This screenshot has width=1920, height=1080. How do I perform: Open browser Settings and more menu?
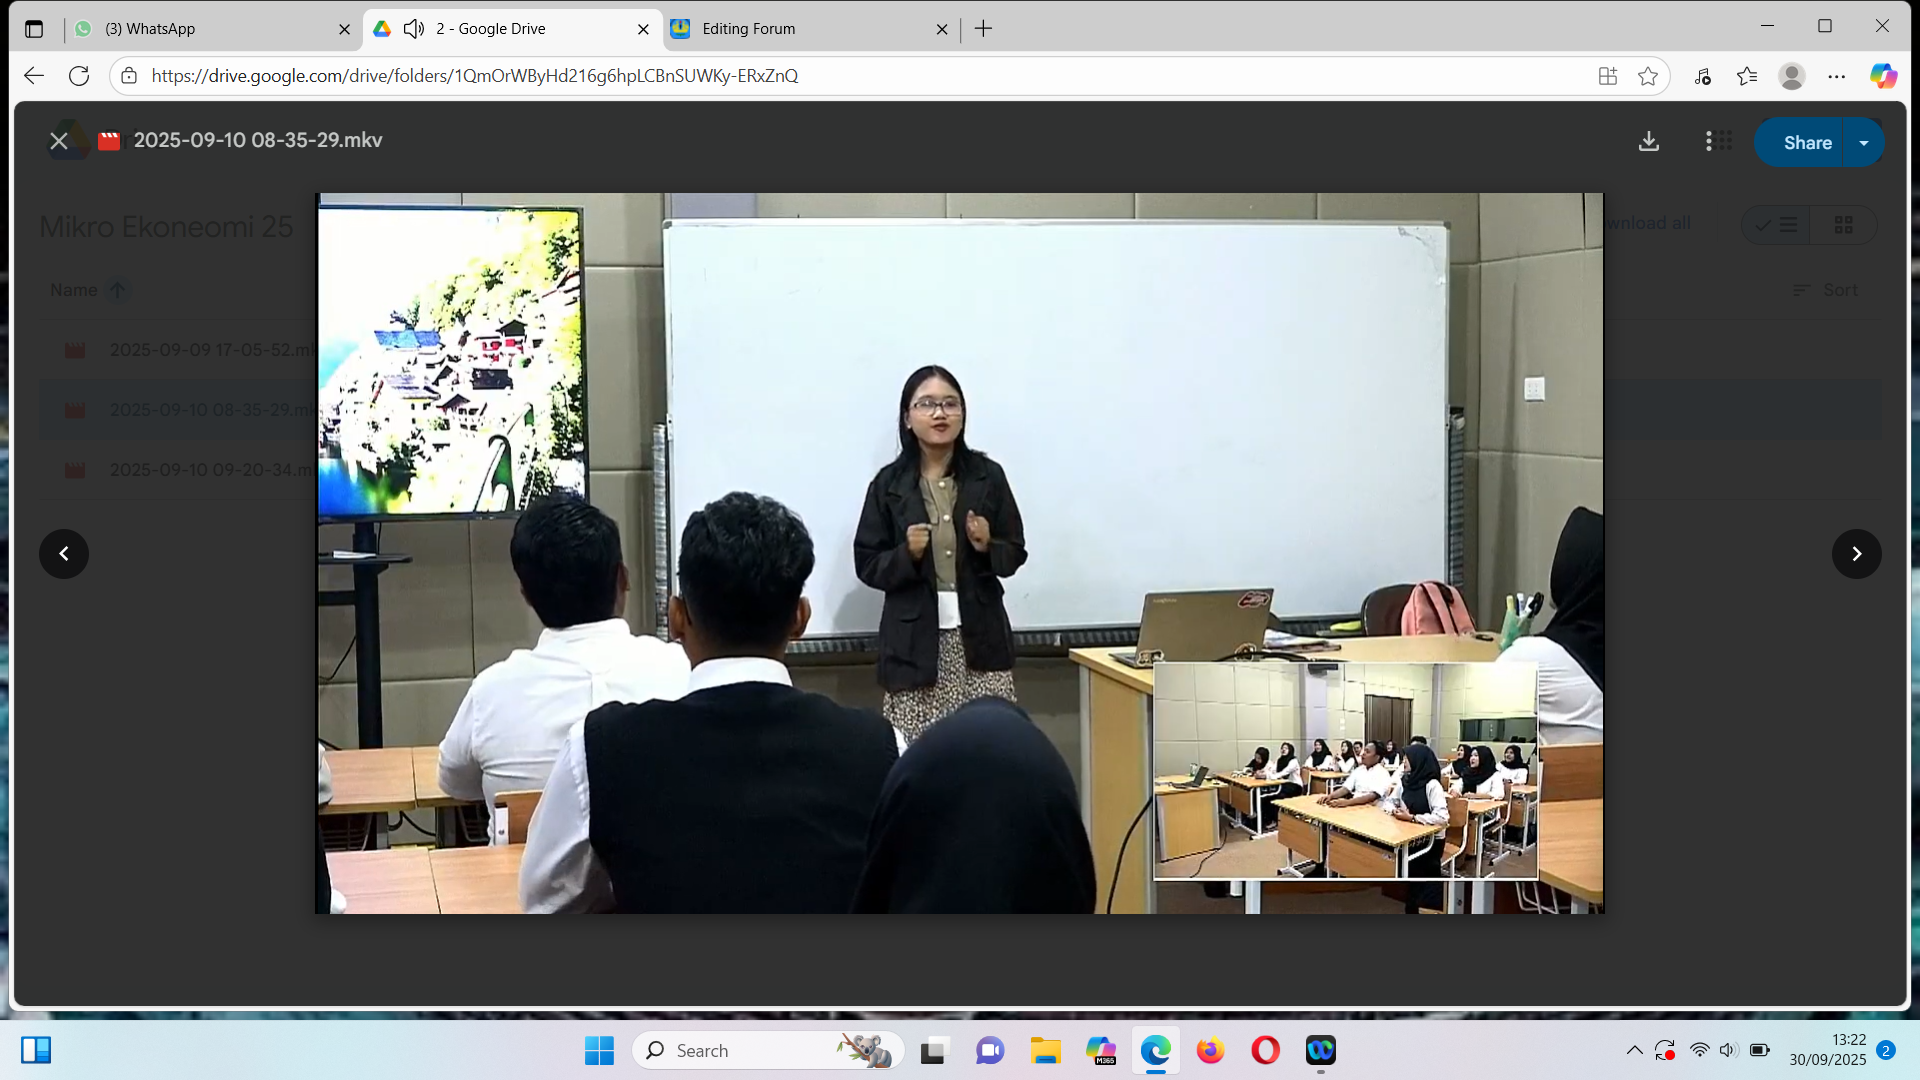(1837, 76)
